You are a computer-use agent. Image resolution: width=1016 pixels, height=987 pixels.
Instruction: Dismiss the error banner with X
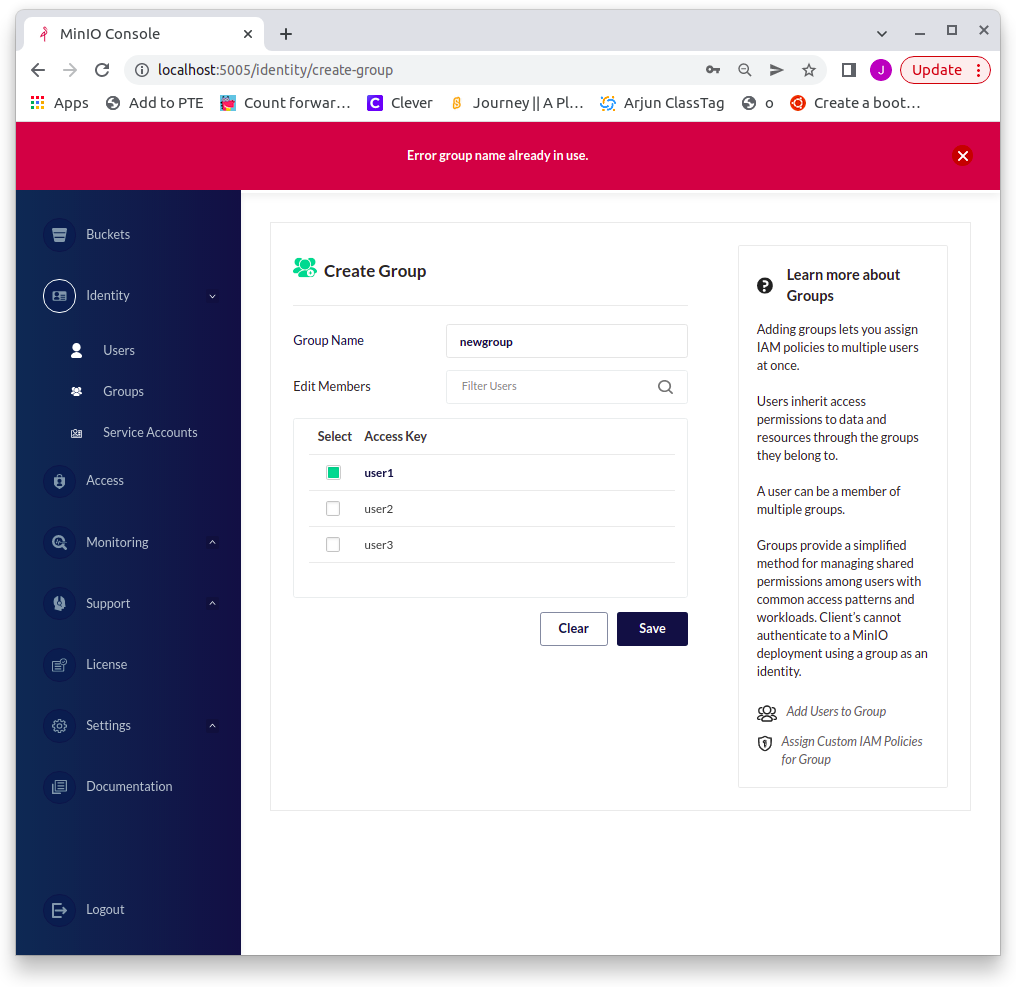tap(962, 156)
